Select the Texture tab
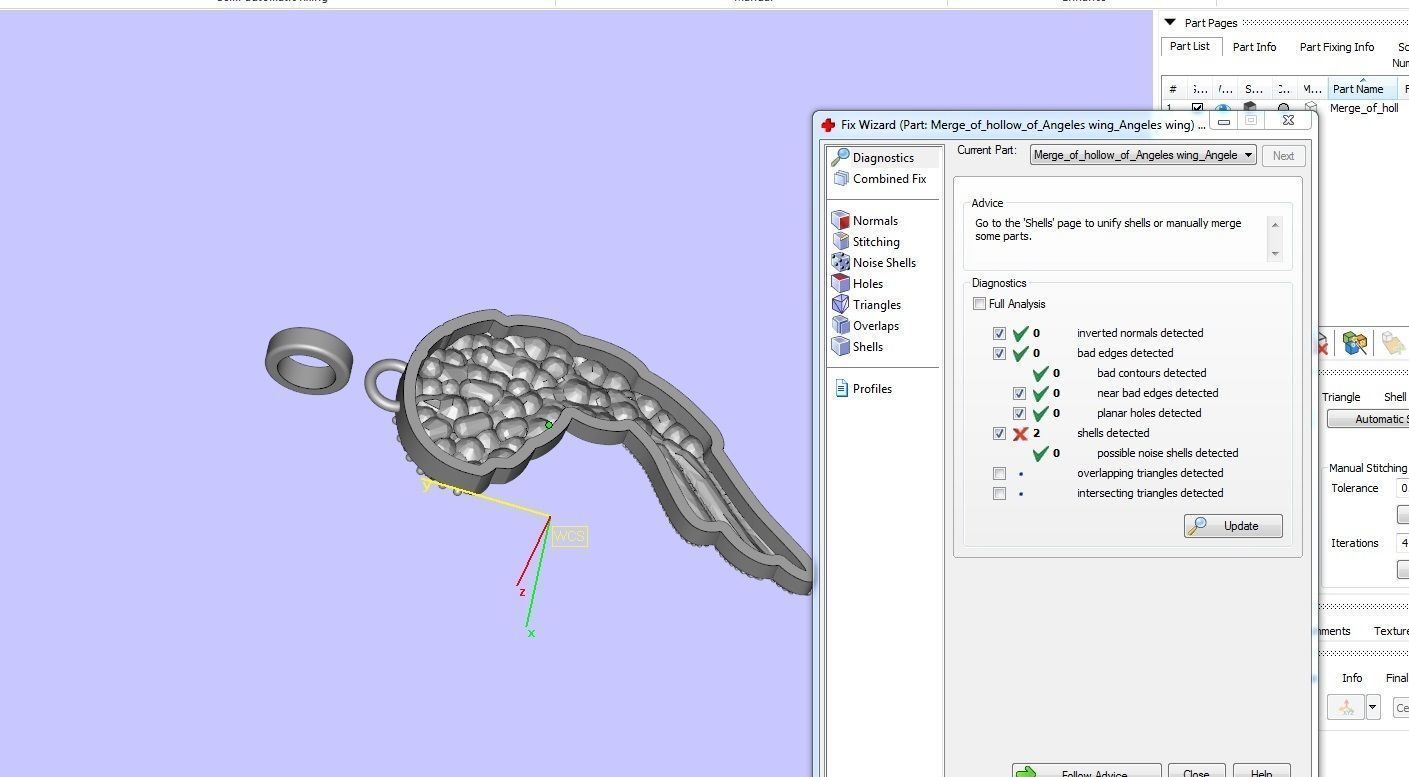 [1391, 631]
